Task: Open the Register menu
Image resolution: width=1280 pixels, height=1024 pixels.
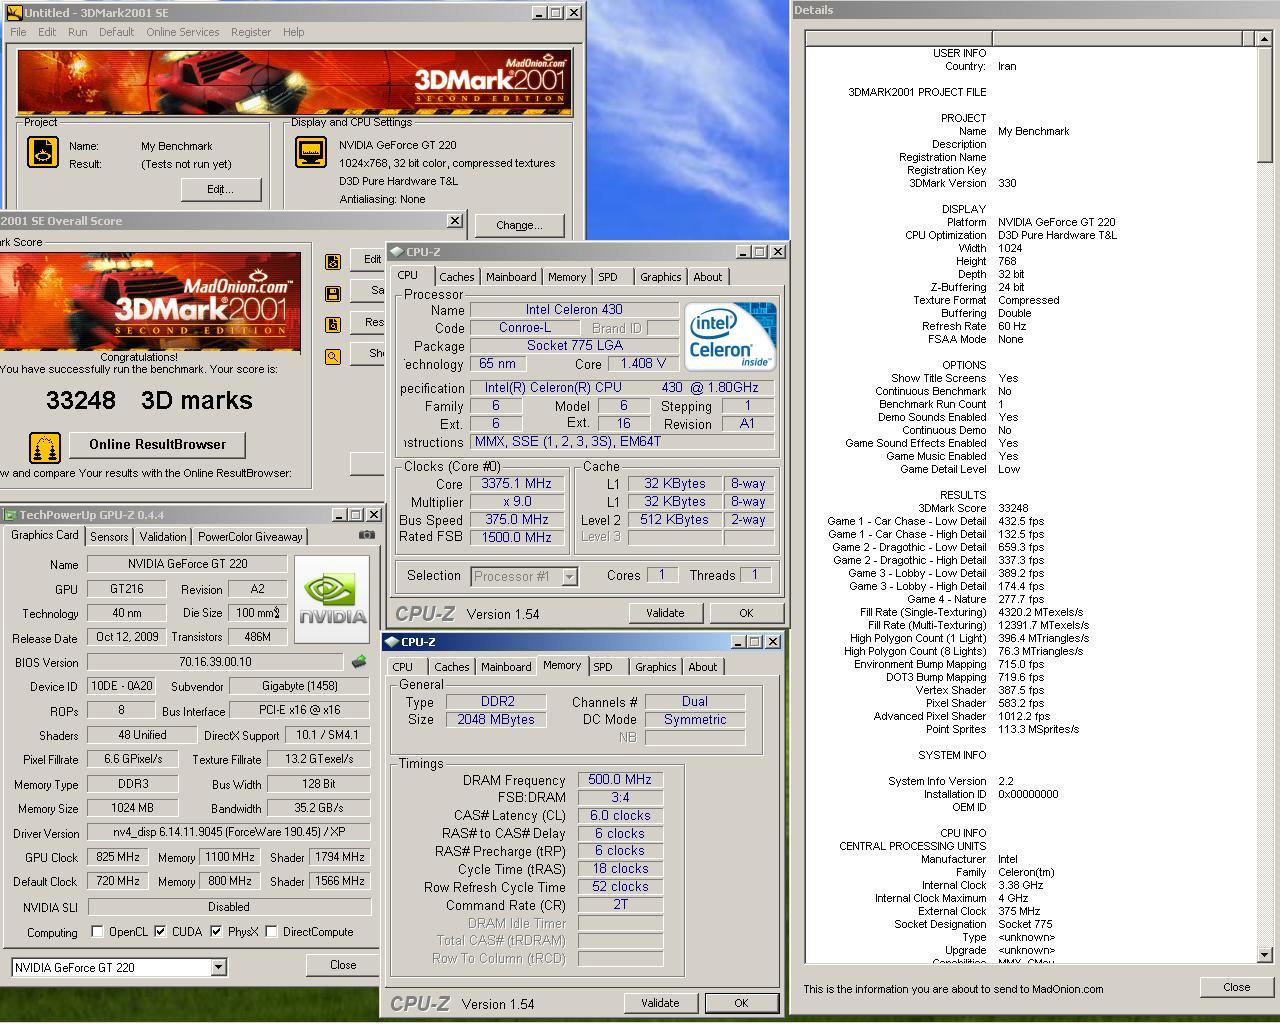Action: (251, 32)
